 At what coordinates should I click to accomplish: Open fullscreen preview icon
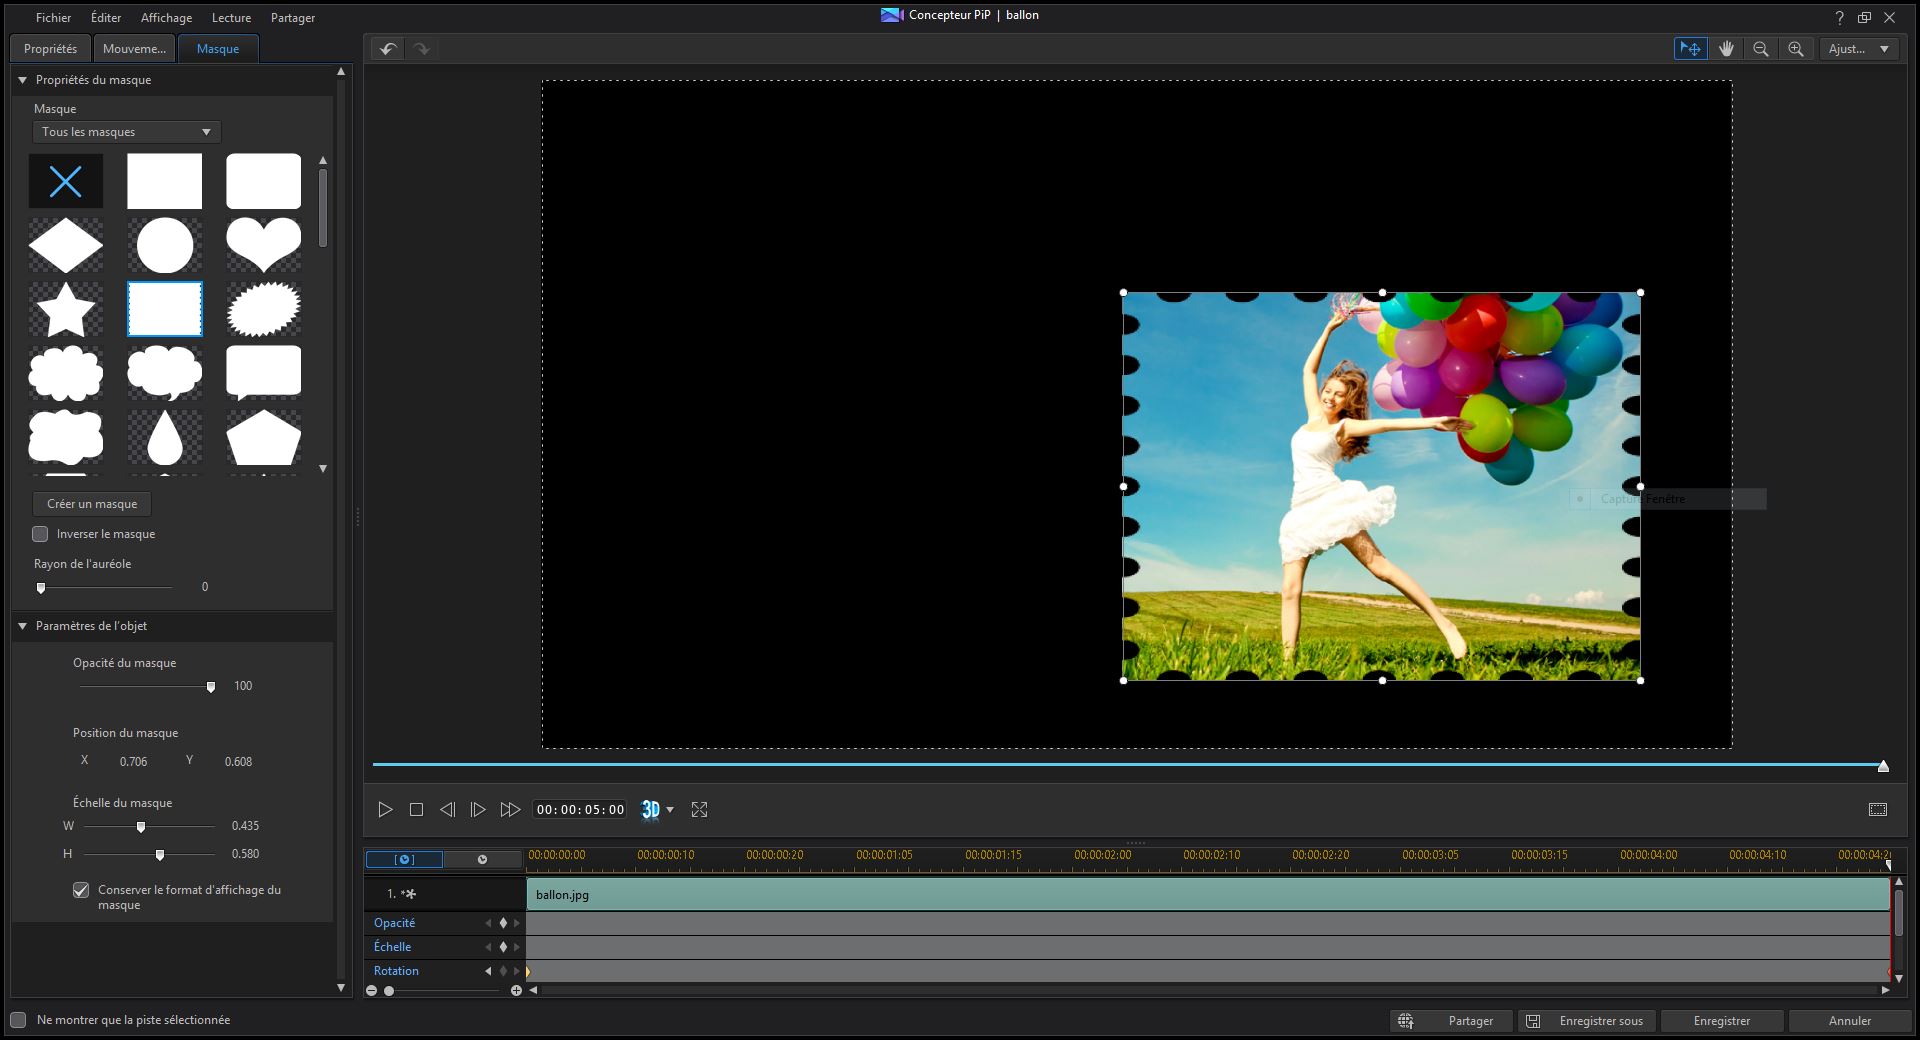pos(700,810)
